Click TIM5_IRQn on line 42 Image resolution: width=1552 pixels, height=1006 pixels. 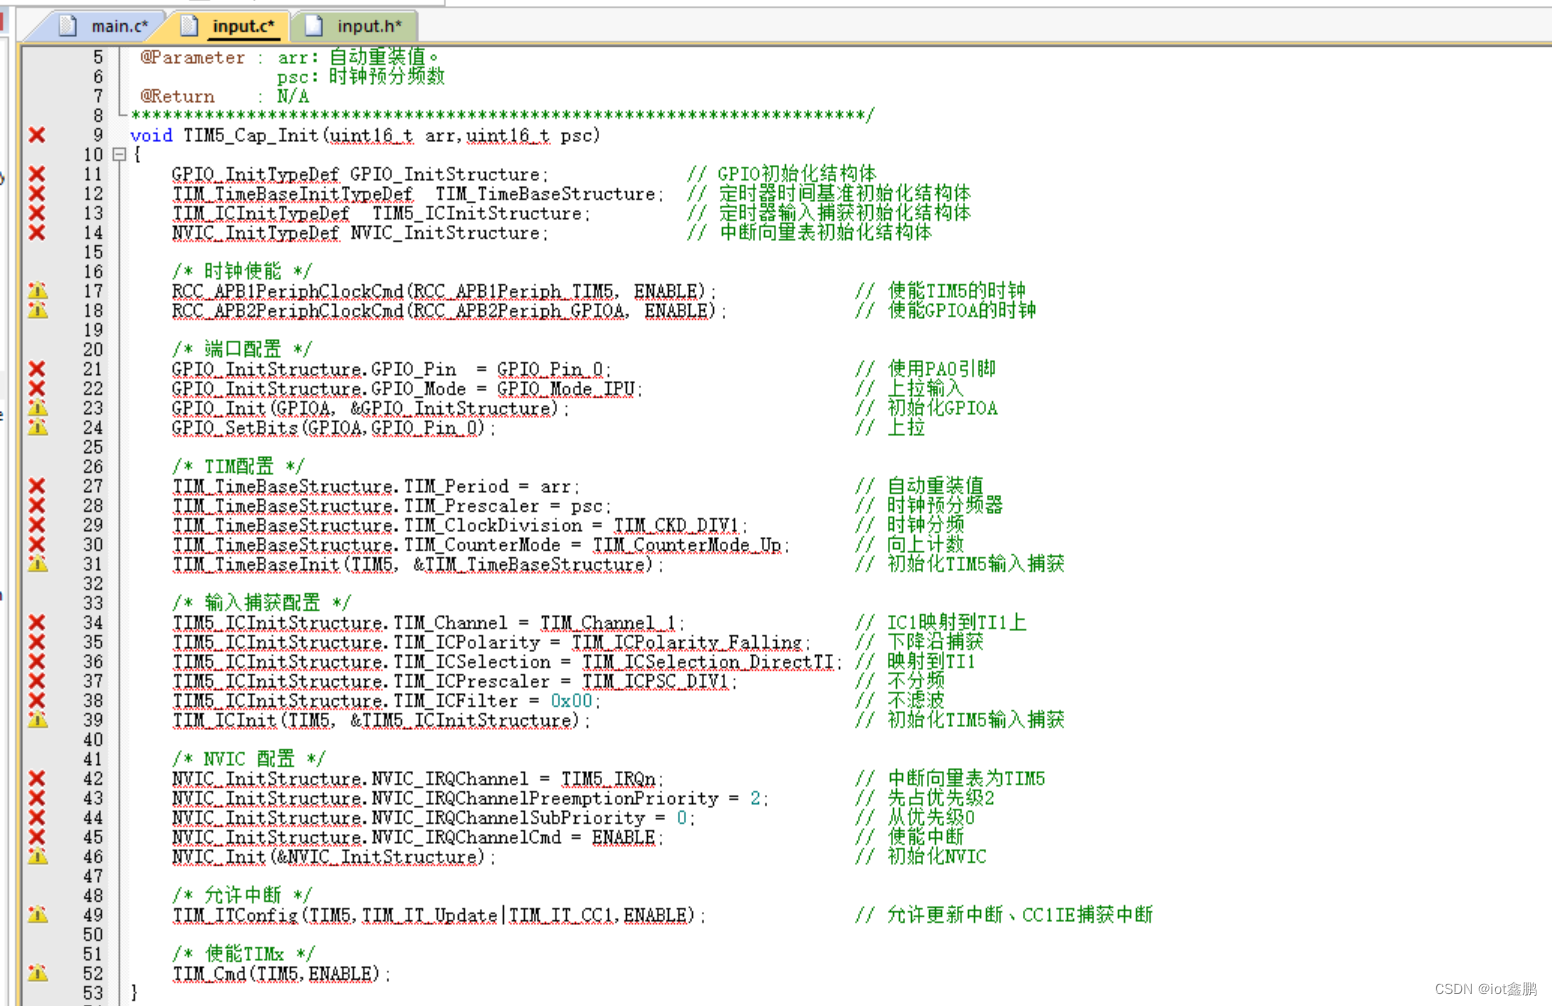tap(608, 779)
